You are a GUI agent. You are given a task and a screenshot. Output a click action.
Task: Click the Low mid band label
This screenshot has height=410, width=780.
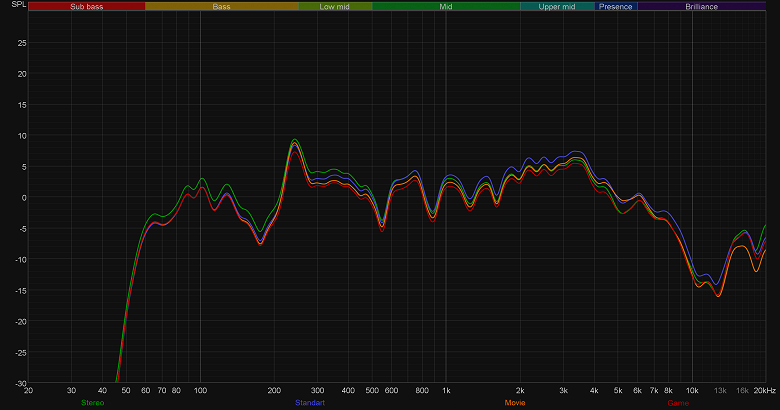pos(335,6)
